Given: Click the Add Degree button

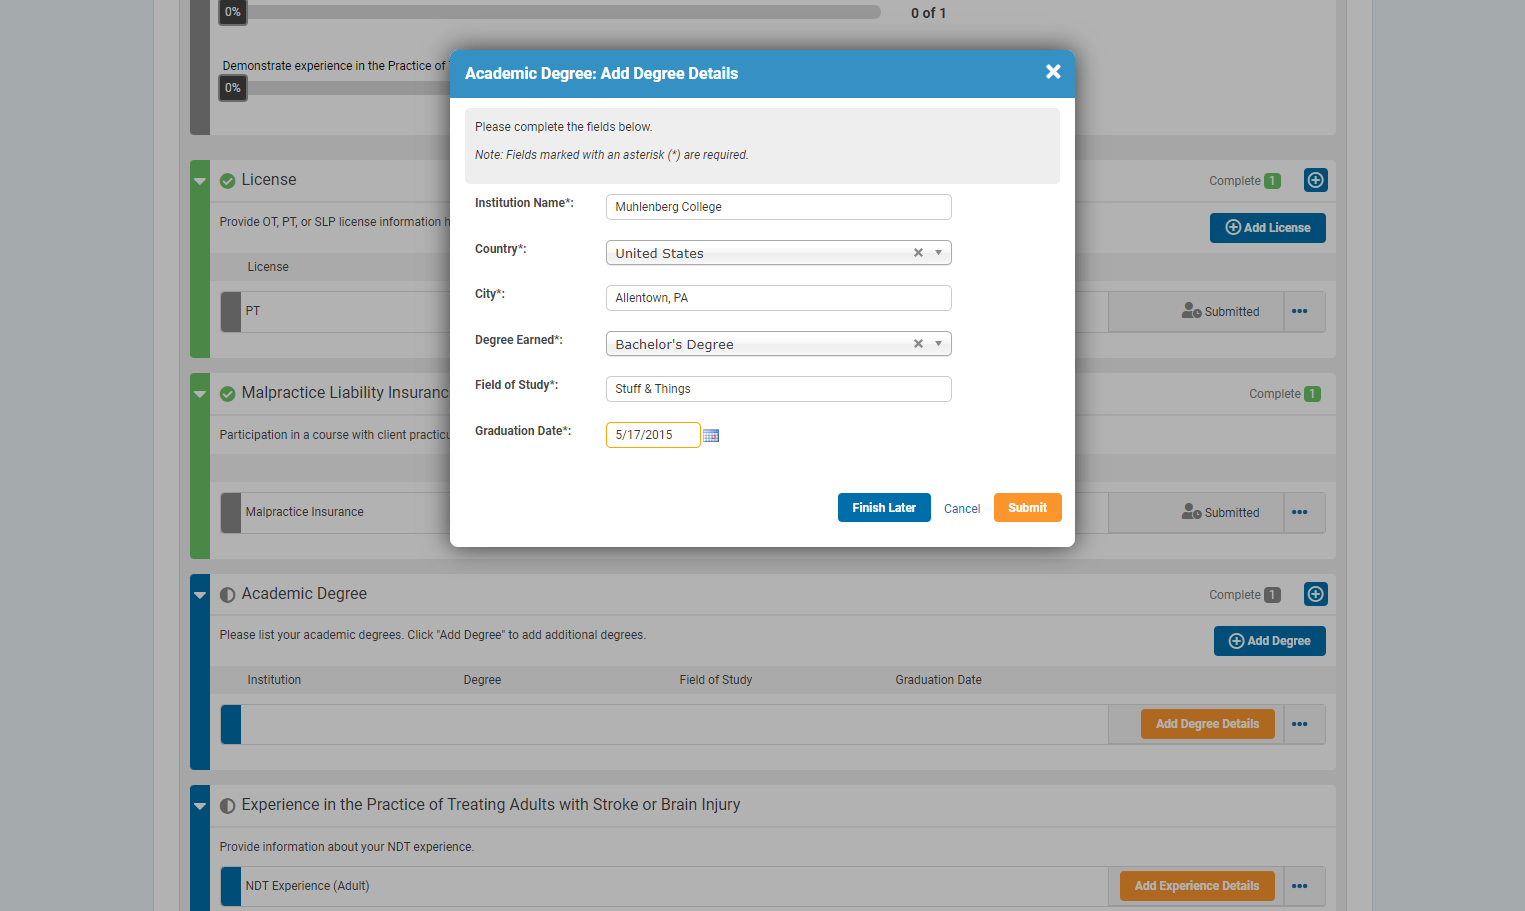Looking at the screenshot, I should [x=1270, y=641].
